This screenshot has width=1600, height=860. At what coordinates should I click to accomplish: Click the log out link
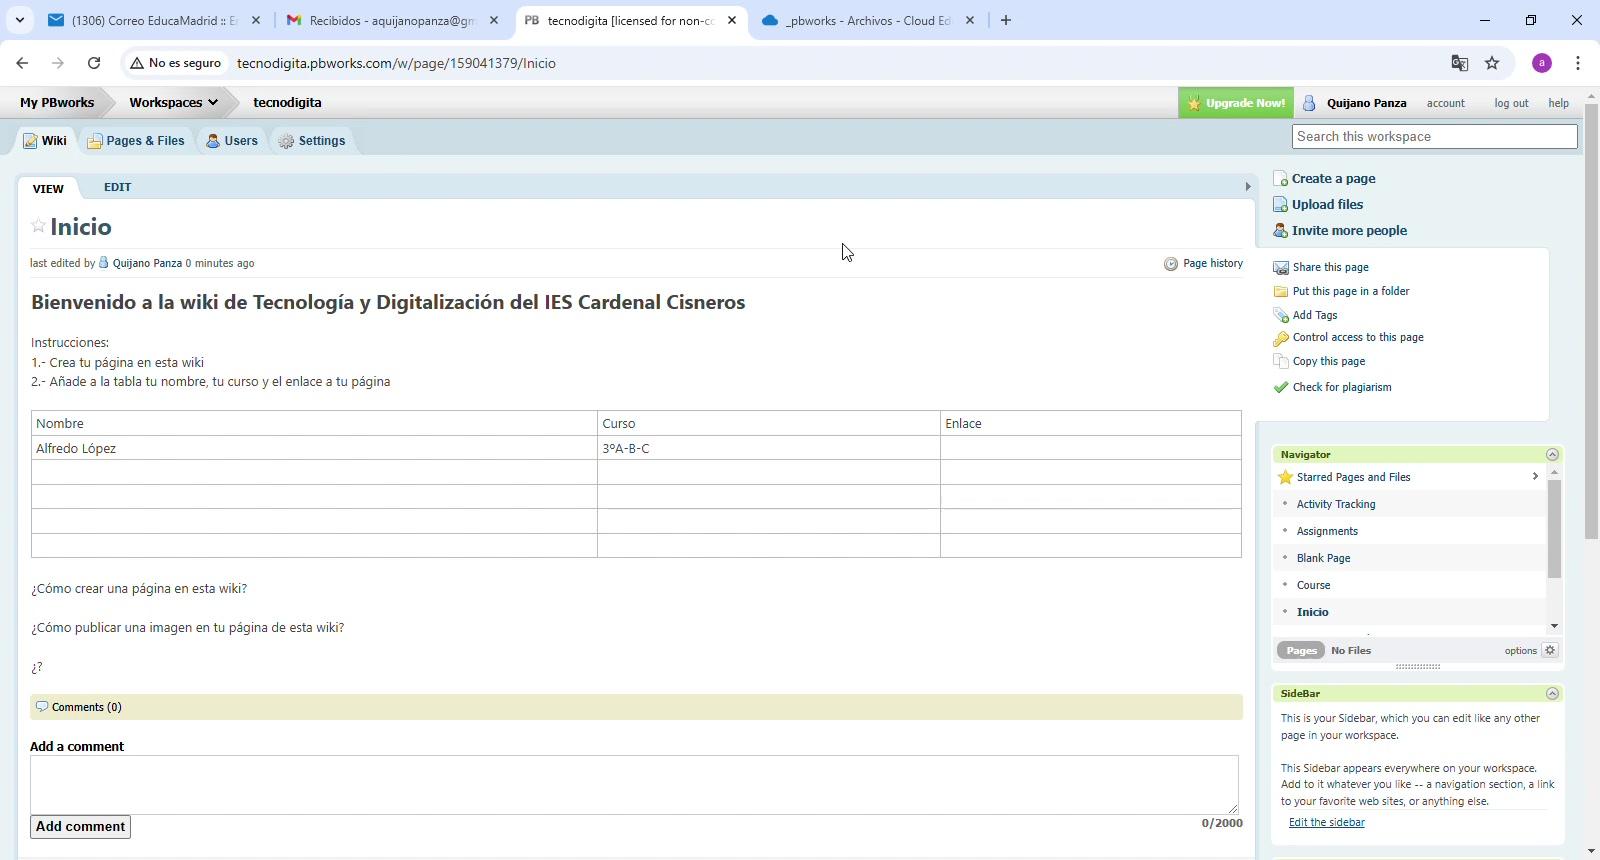[x=1511, y=103]
